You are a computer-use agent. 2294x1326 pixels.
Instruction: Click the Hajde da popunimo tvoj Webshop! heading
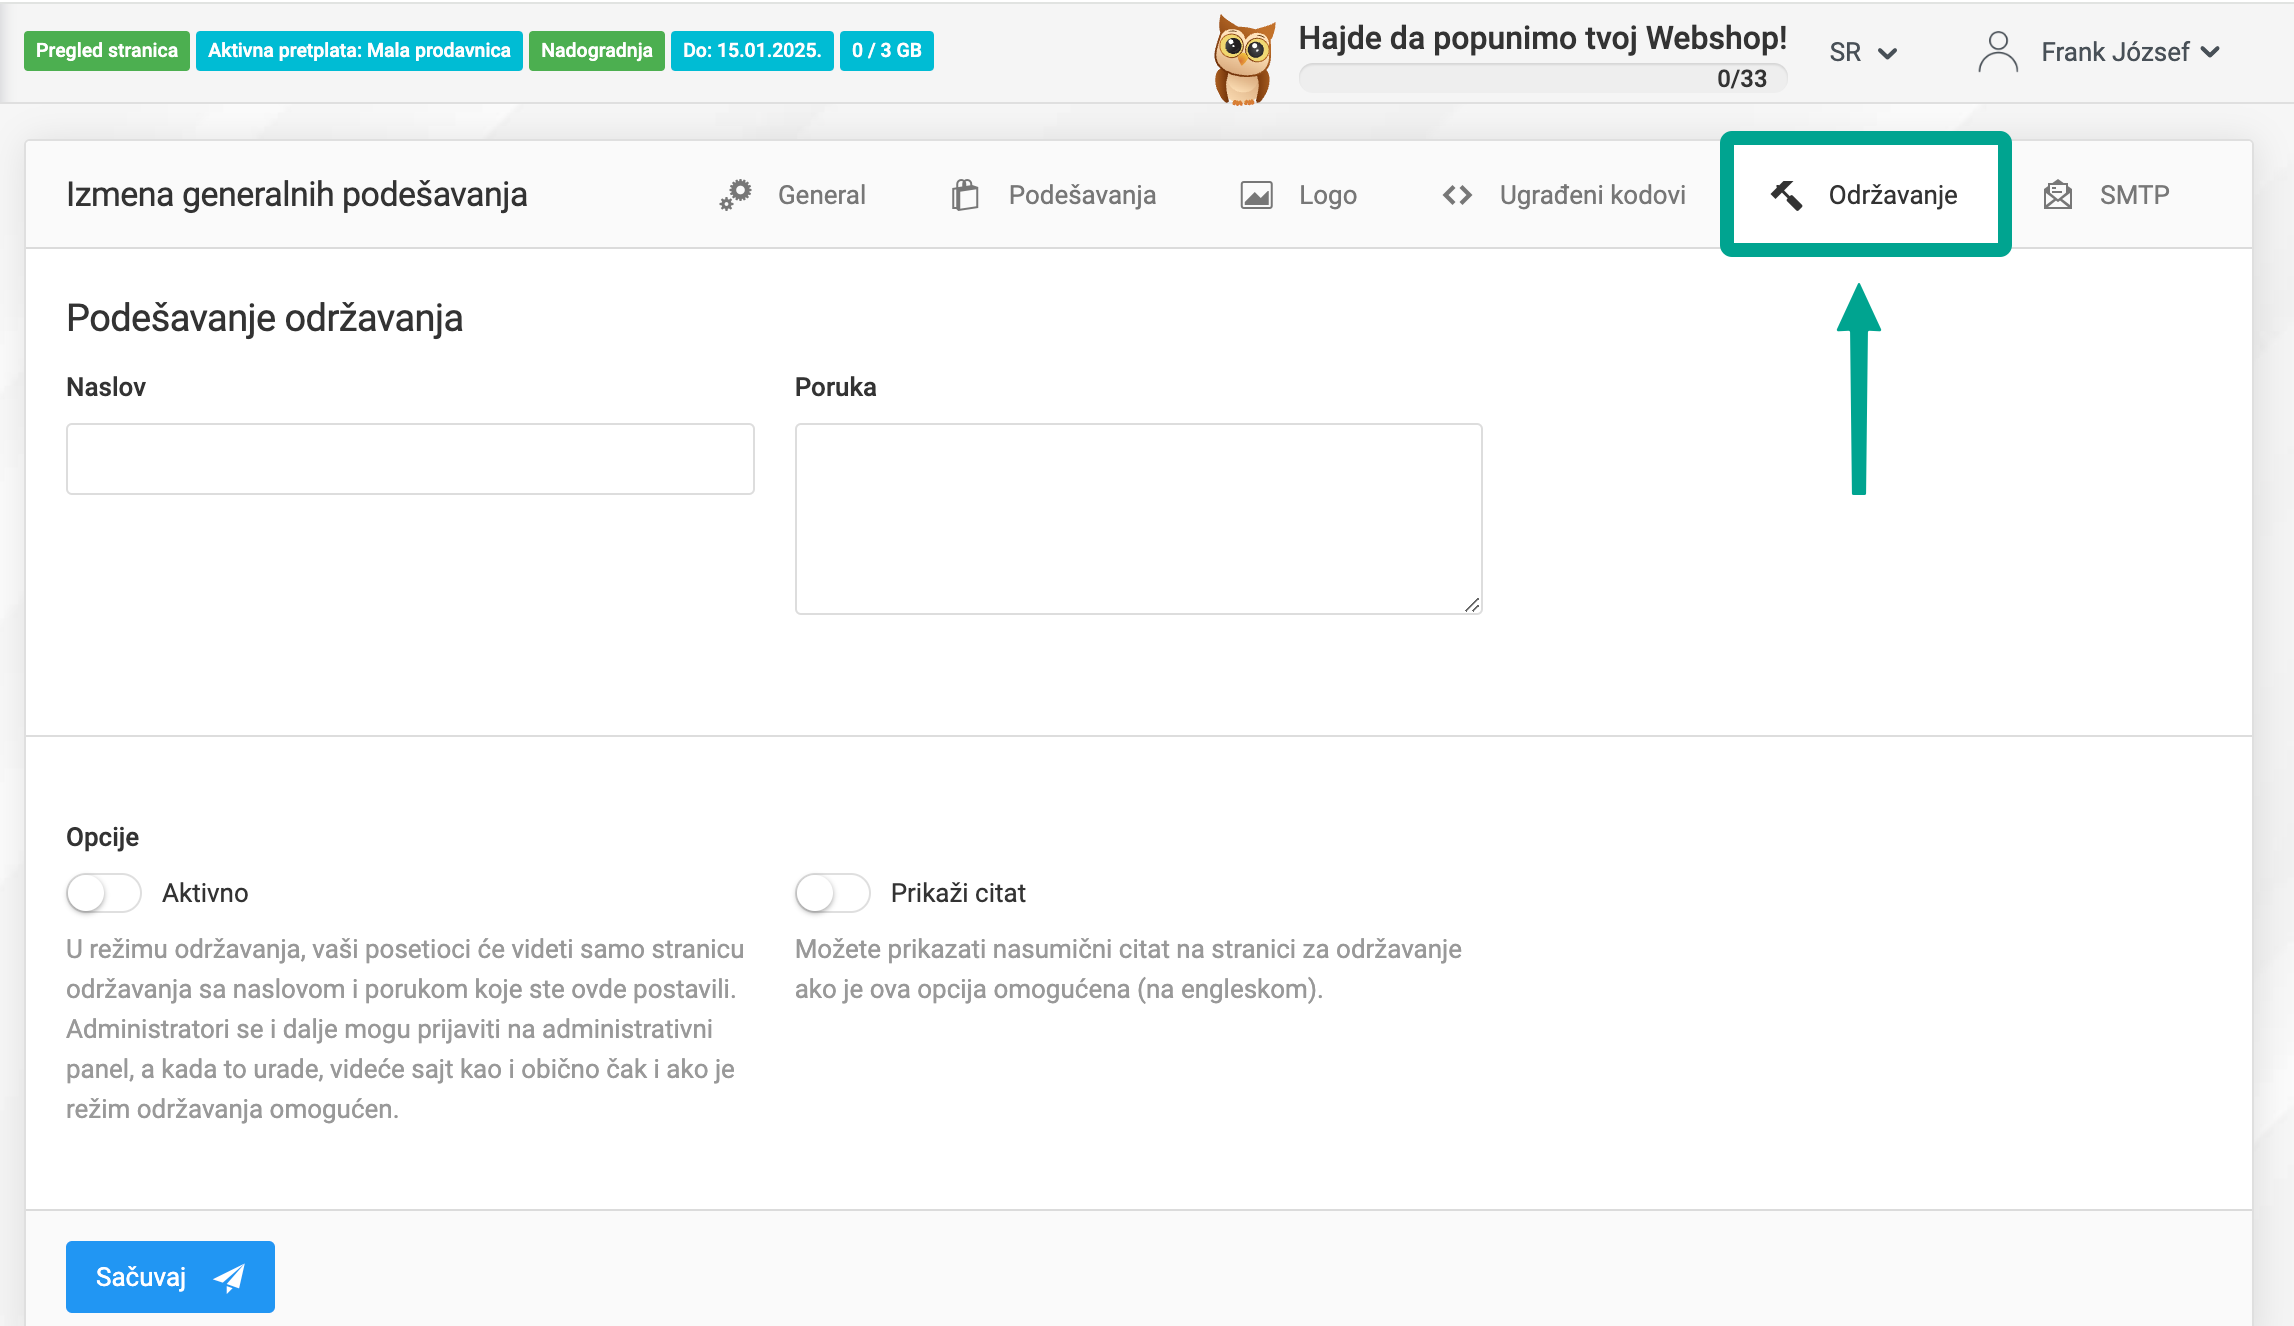click(x=1543, y=38)
